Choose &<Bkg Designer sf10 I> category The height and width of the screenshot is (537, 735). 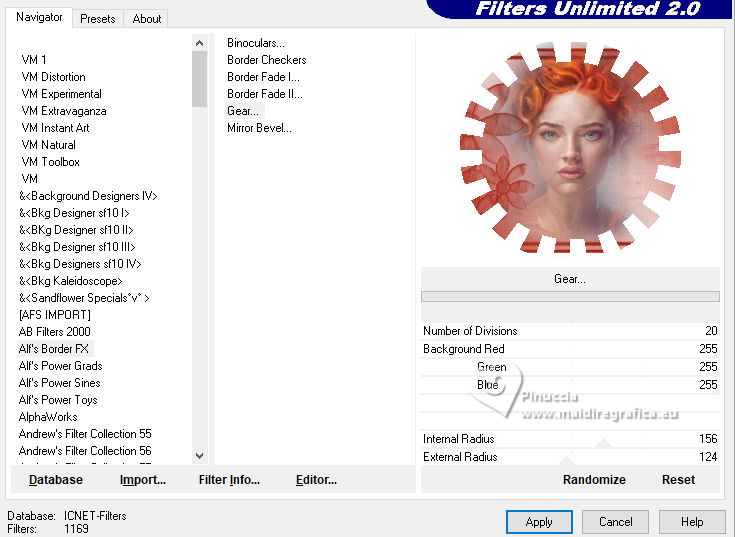[x=74, y=213]
